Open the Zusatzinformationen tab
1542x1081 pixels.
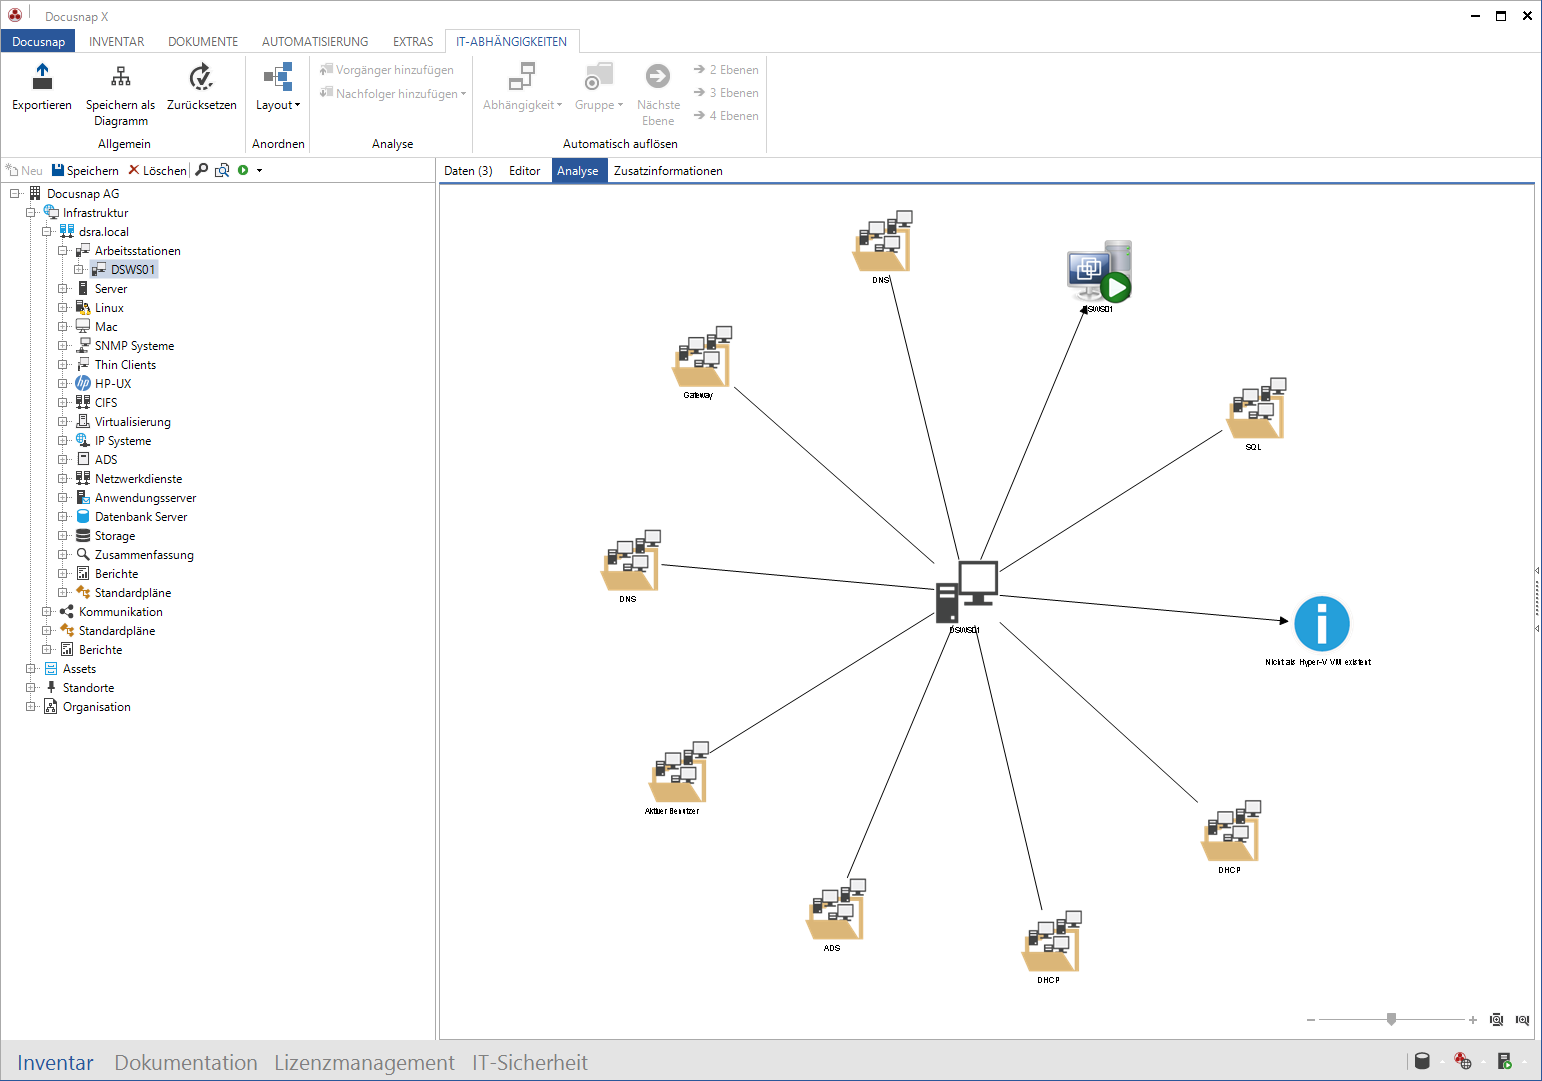coord(668,171)
